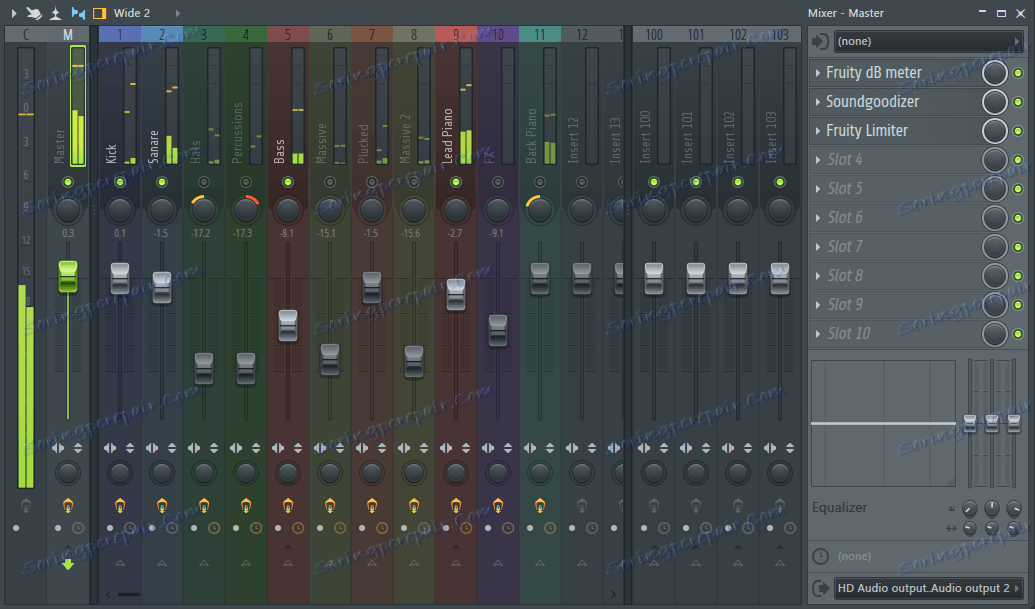Click the Master track pan knob

68,210
